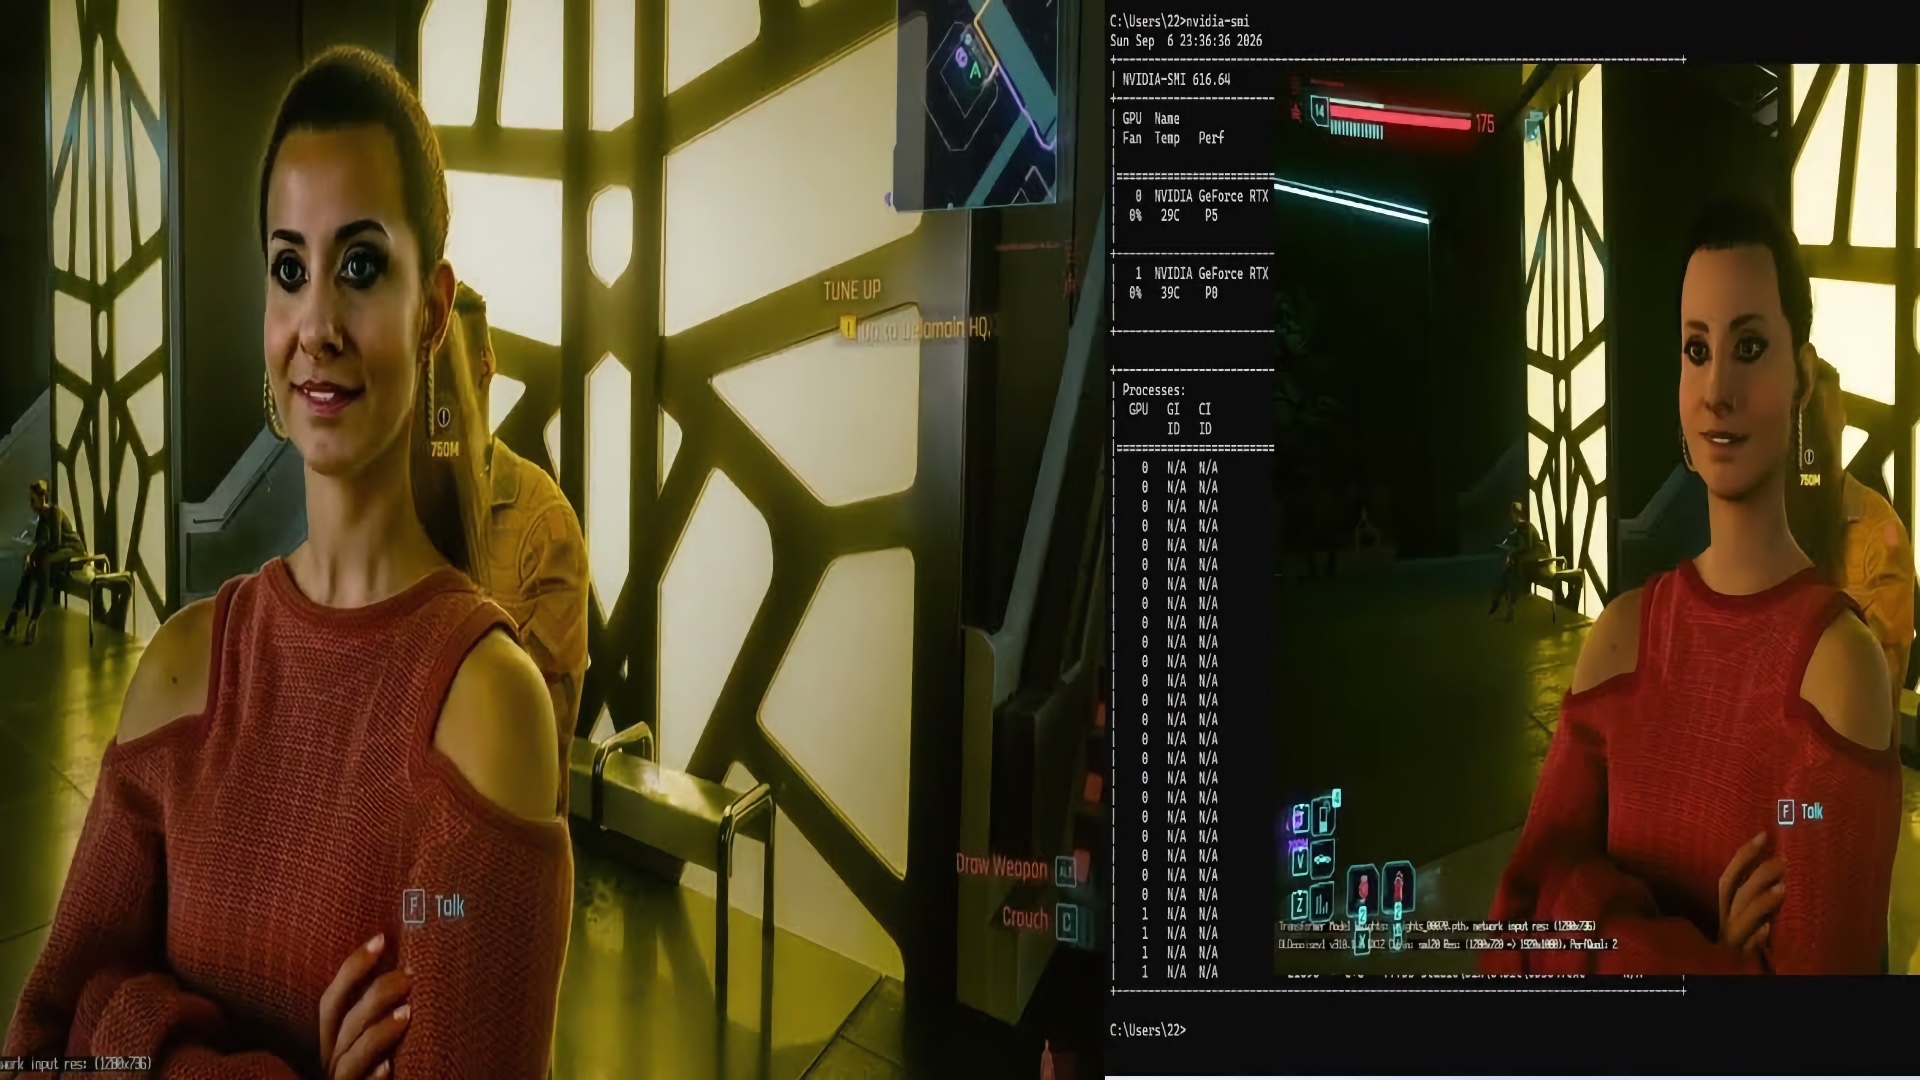This screenshot has width=1920, height=1080.
Task: Click the 39C temperature reading
Action: (1170, 293)
